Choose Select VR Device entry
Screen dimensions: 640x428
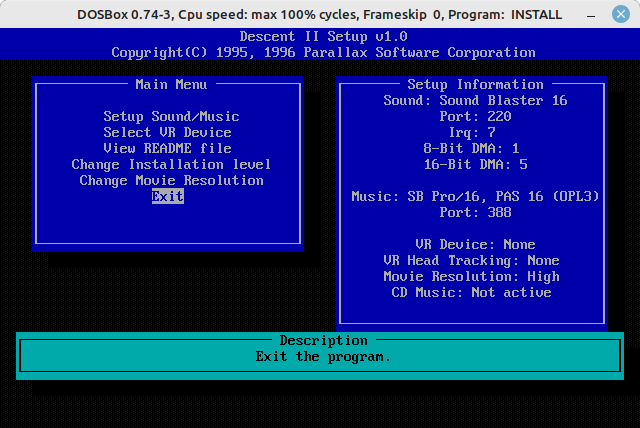click(x=167, y=133)
